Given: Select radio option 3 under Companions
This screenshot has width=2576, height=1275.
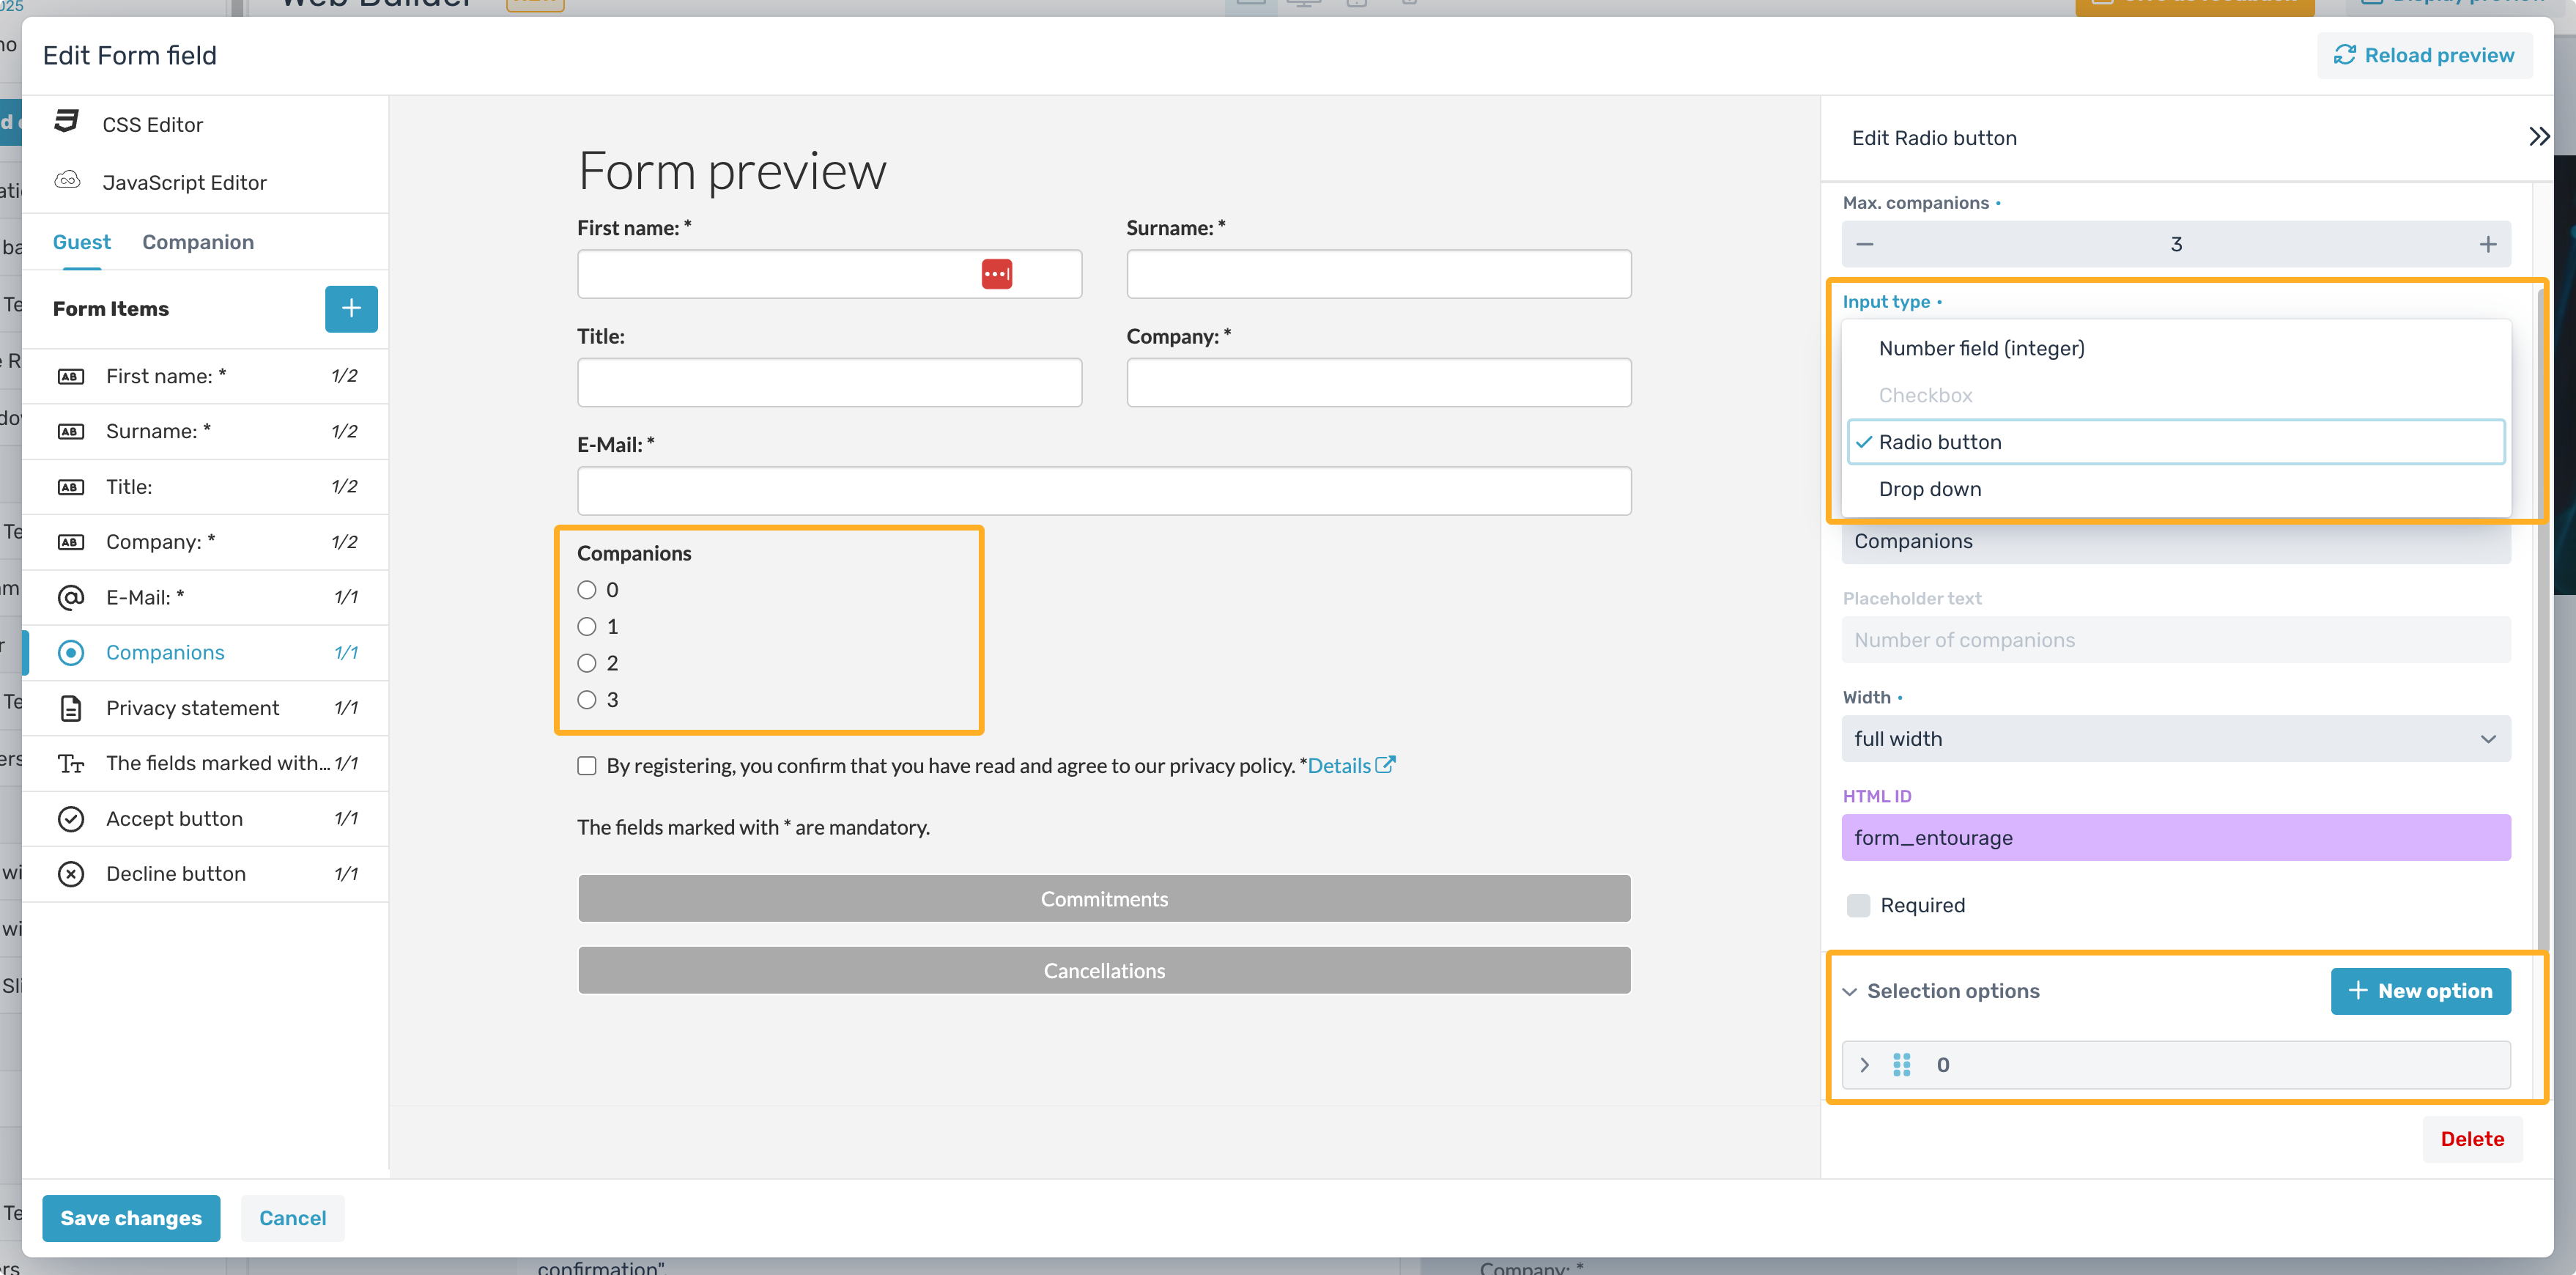Looking at the screenshot, I should click(586, 699).
